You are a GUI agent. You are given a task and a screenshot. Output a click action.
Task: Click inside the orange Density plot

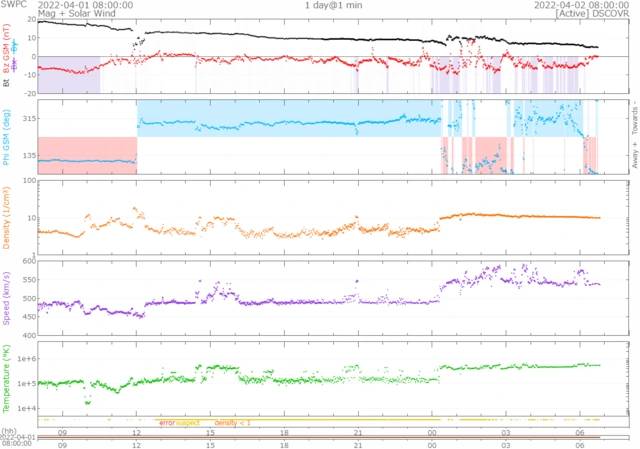pyautogui.click(x=333, y=218)
